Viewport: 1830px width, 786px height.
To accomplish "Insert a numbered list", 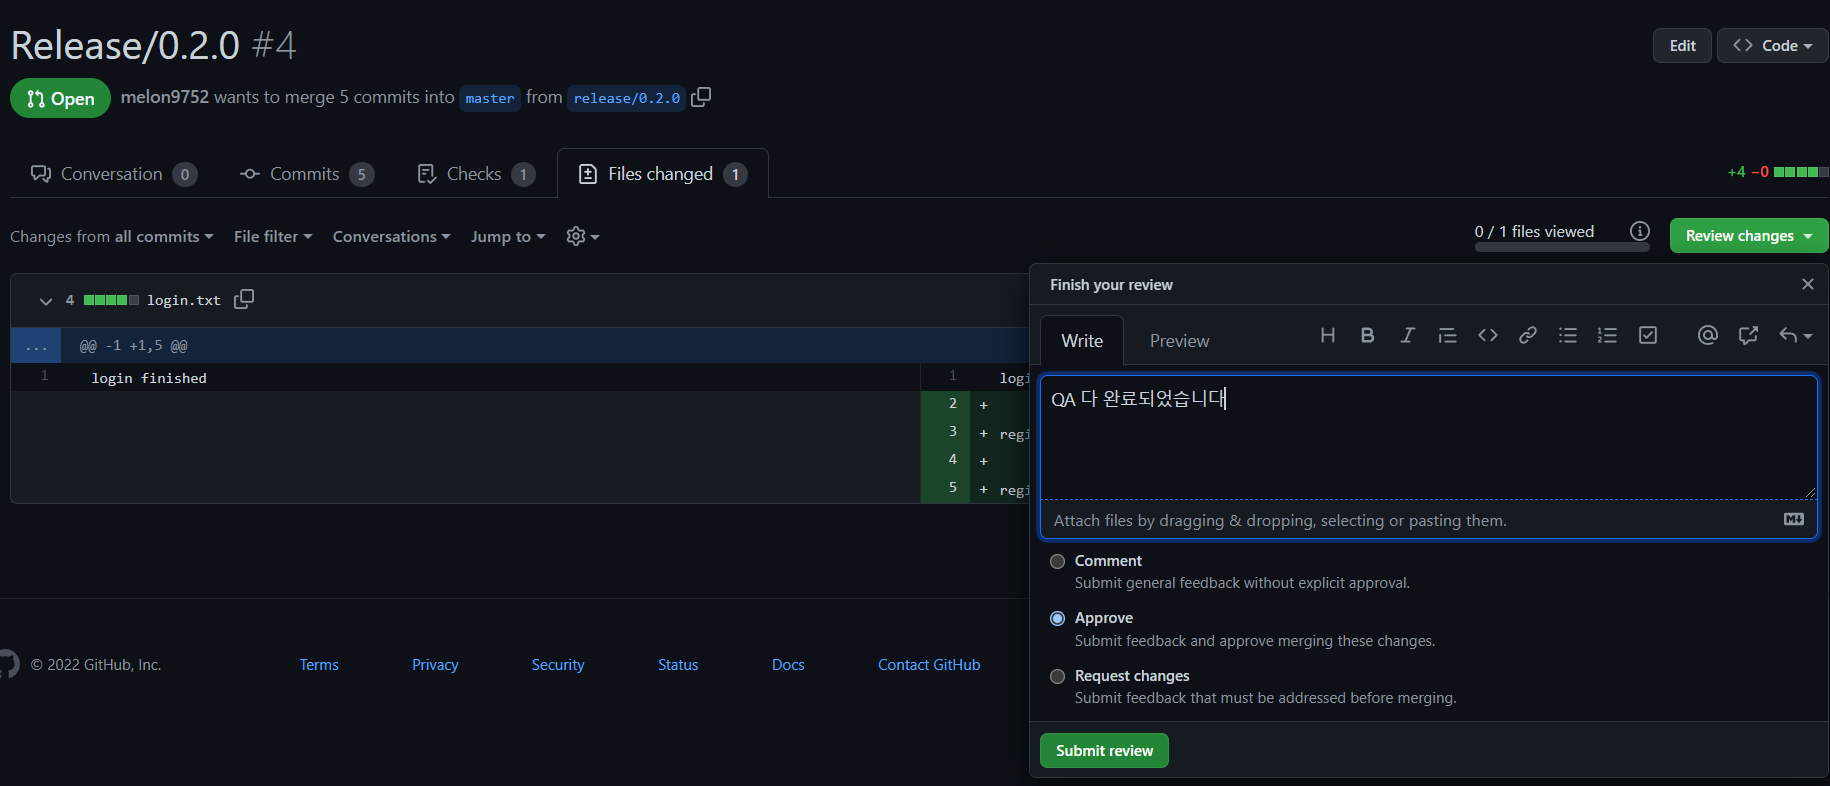I will pos(1607,335).
